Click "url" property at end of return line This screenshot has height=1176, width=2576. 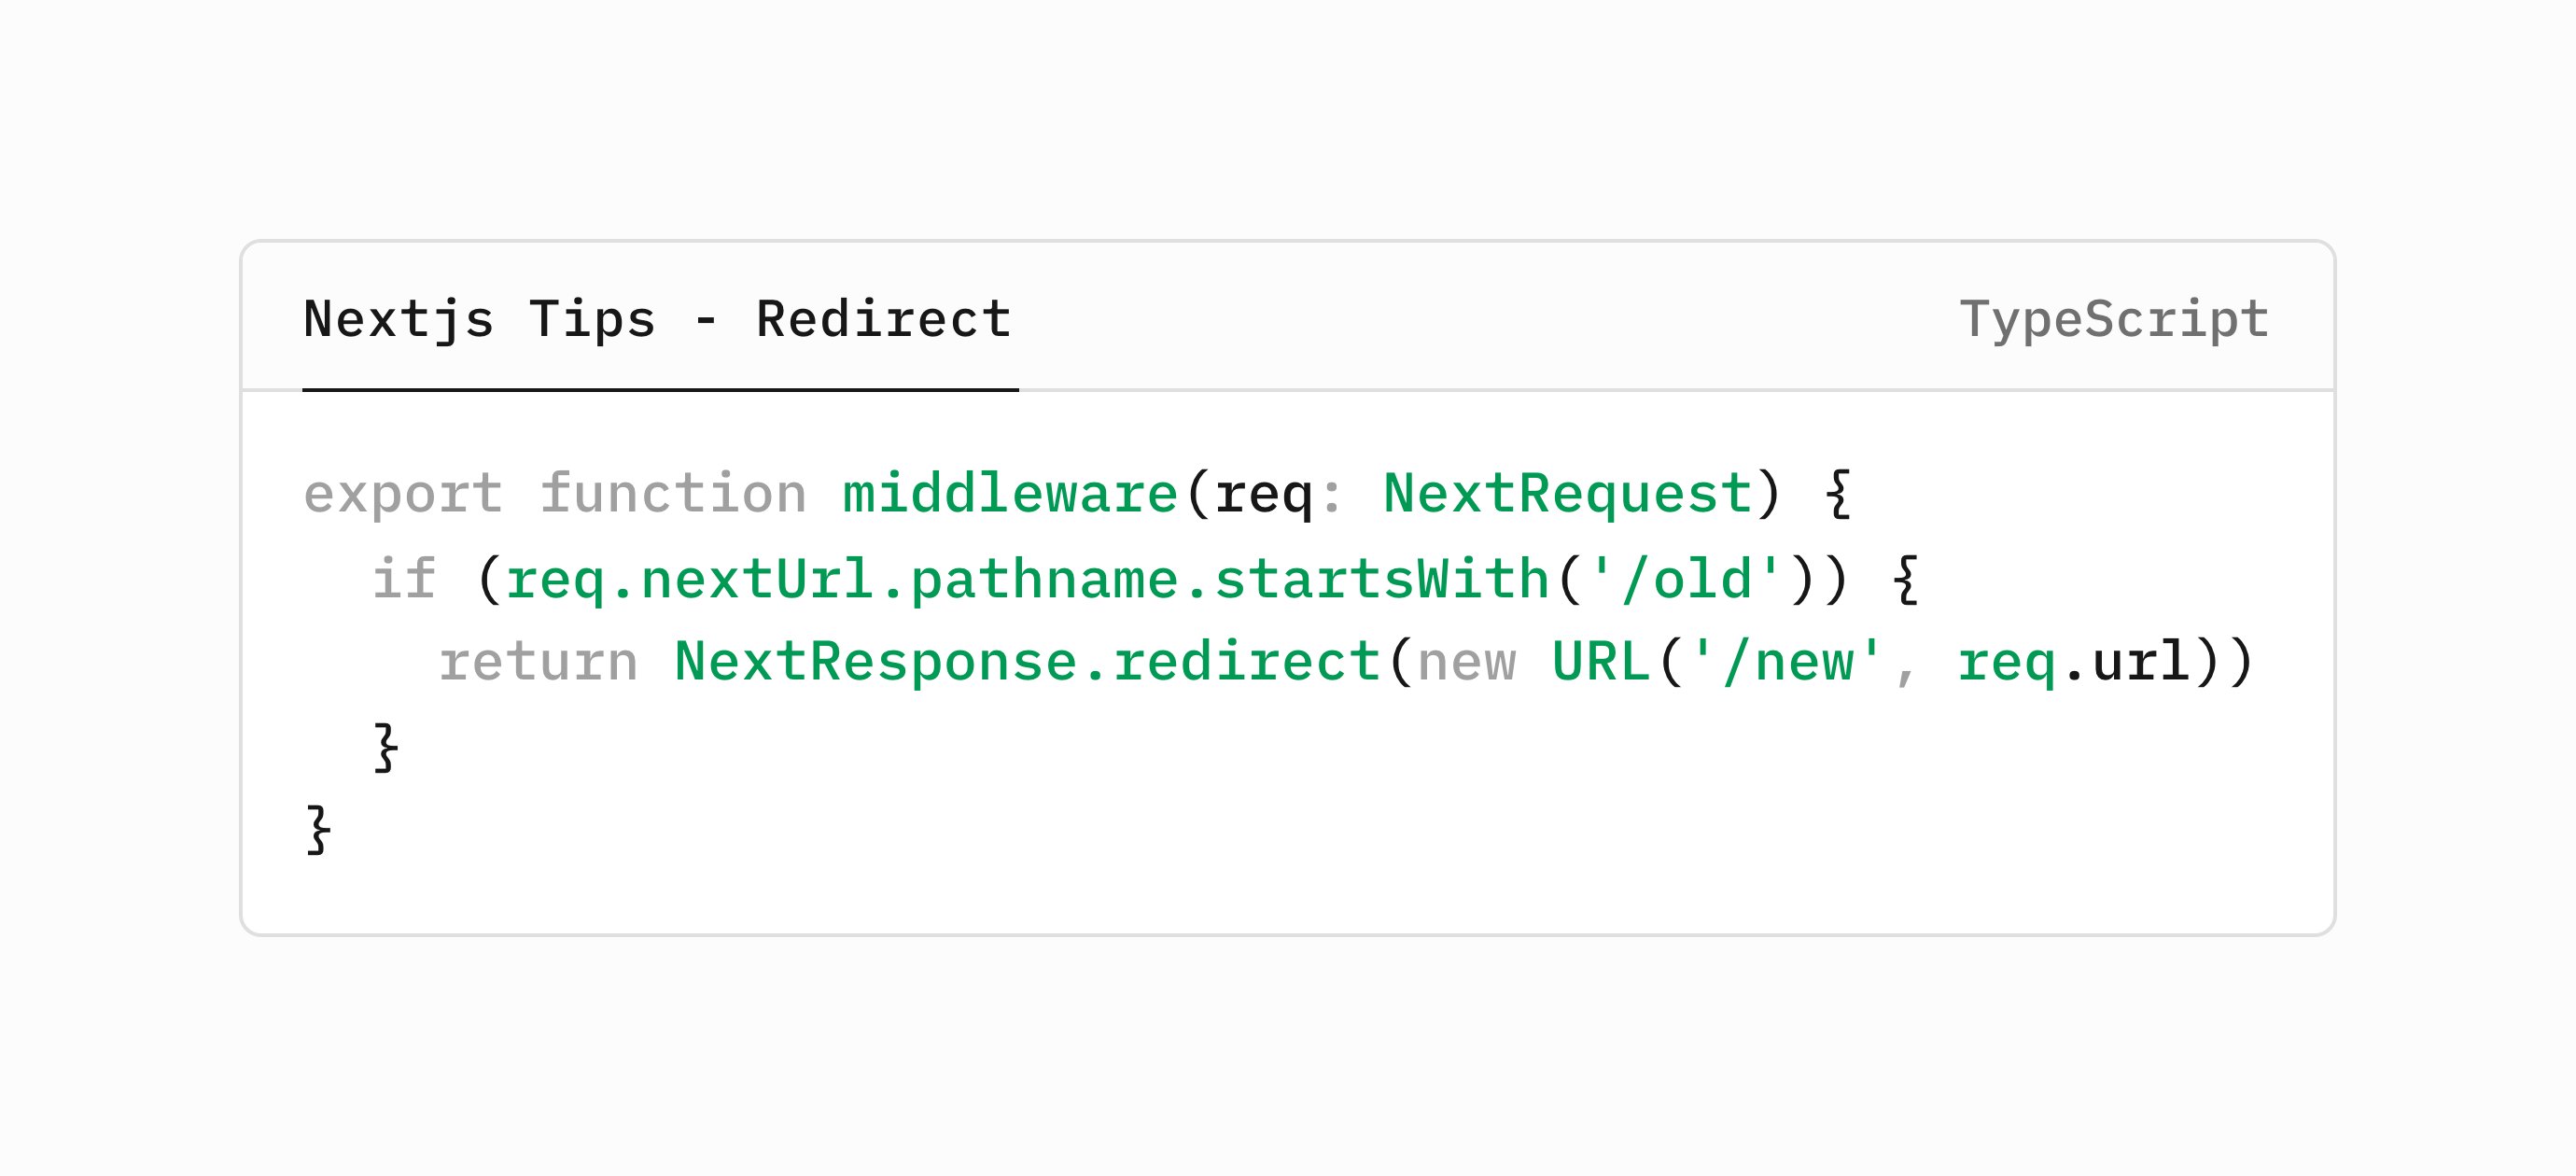pos(2140,662)
